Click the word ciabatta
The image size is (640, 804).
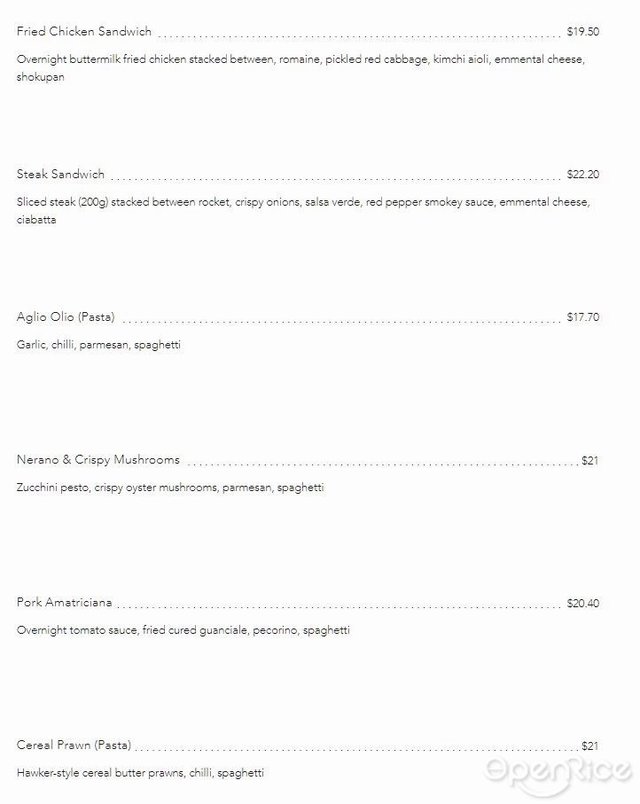point(37,220)
